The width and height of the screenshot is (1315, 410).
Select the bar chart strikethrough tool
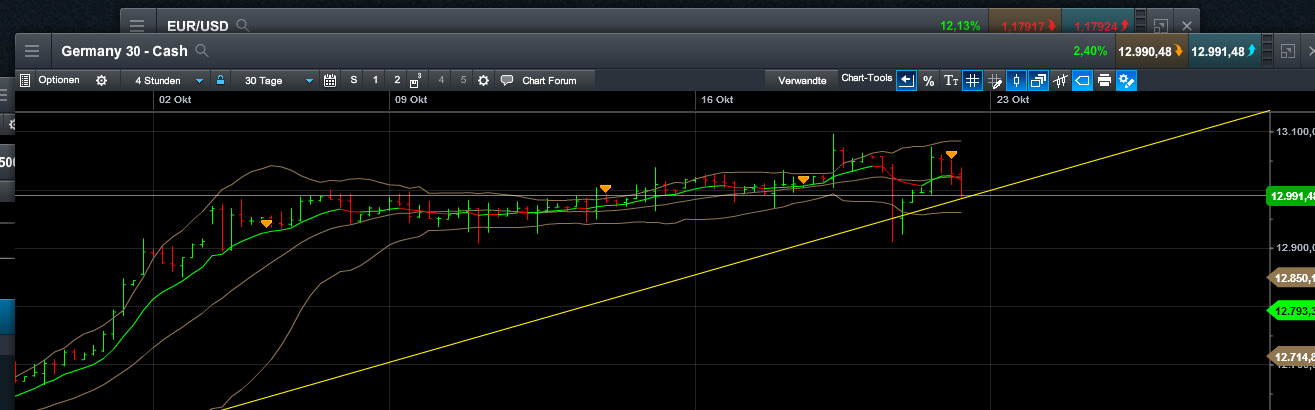coord(1060,80)
